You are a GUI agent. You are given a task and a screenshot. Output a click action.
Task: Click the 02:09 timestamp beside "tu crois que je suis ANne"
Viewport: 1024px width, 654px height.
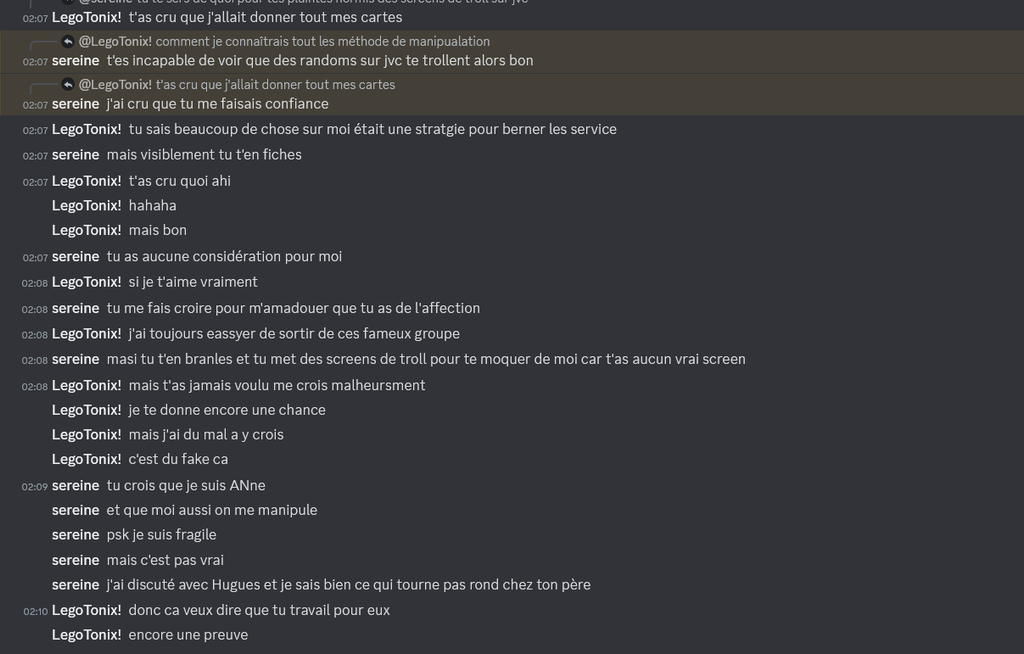coord(35,486)
